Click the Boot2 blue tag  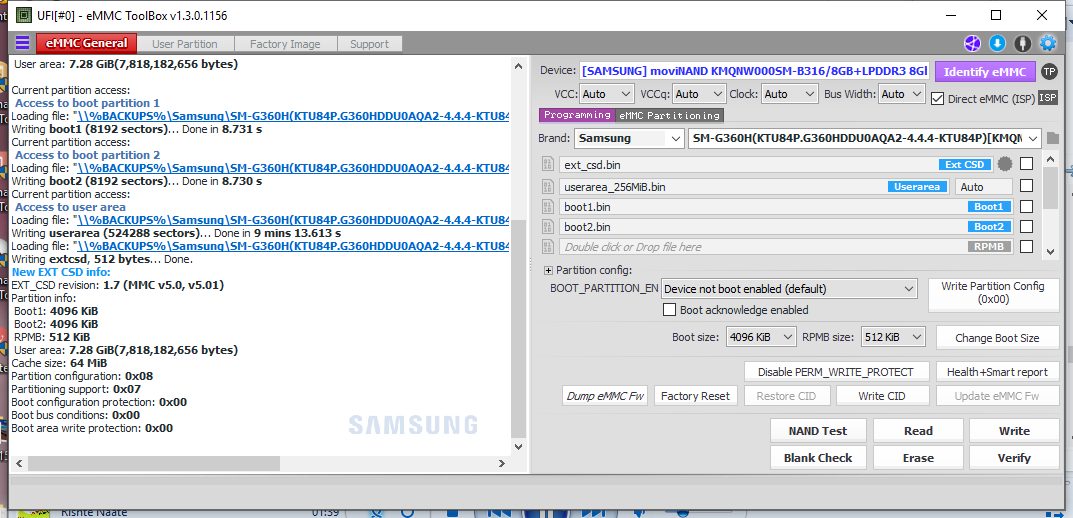coord(990,226)
